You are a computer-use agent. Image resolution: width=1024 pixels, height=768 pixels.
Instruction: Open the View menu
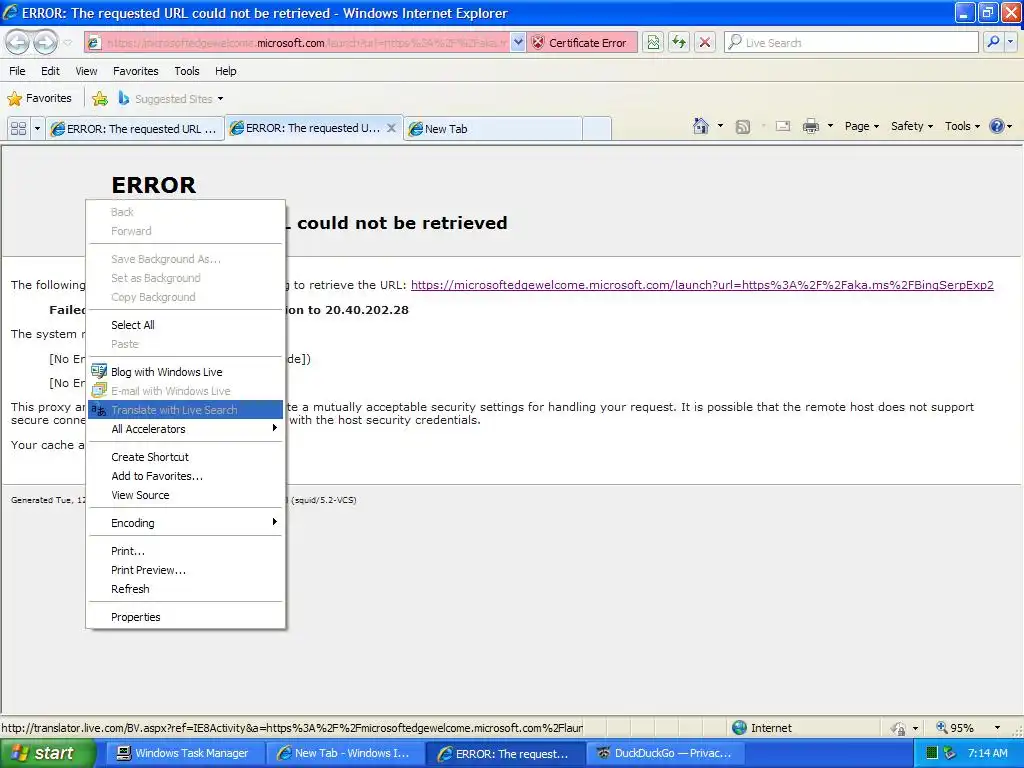pos(86,71)
